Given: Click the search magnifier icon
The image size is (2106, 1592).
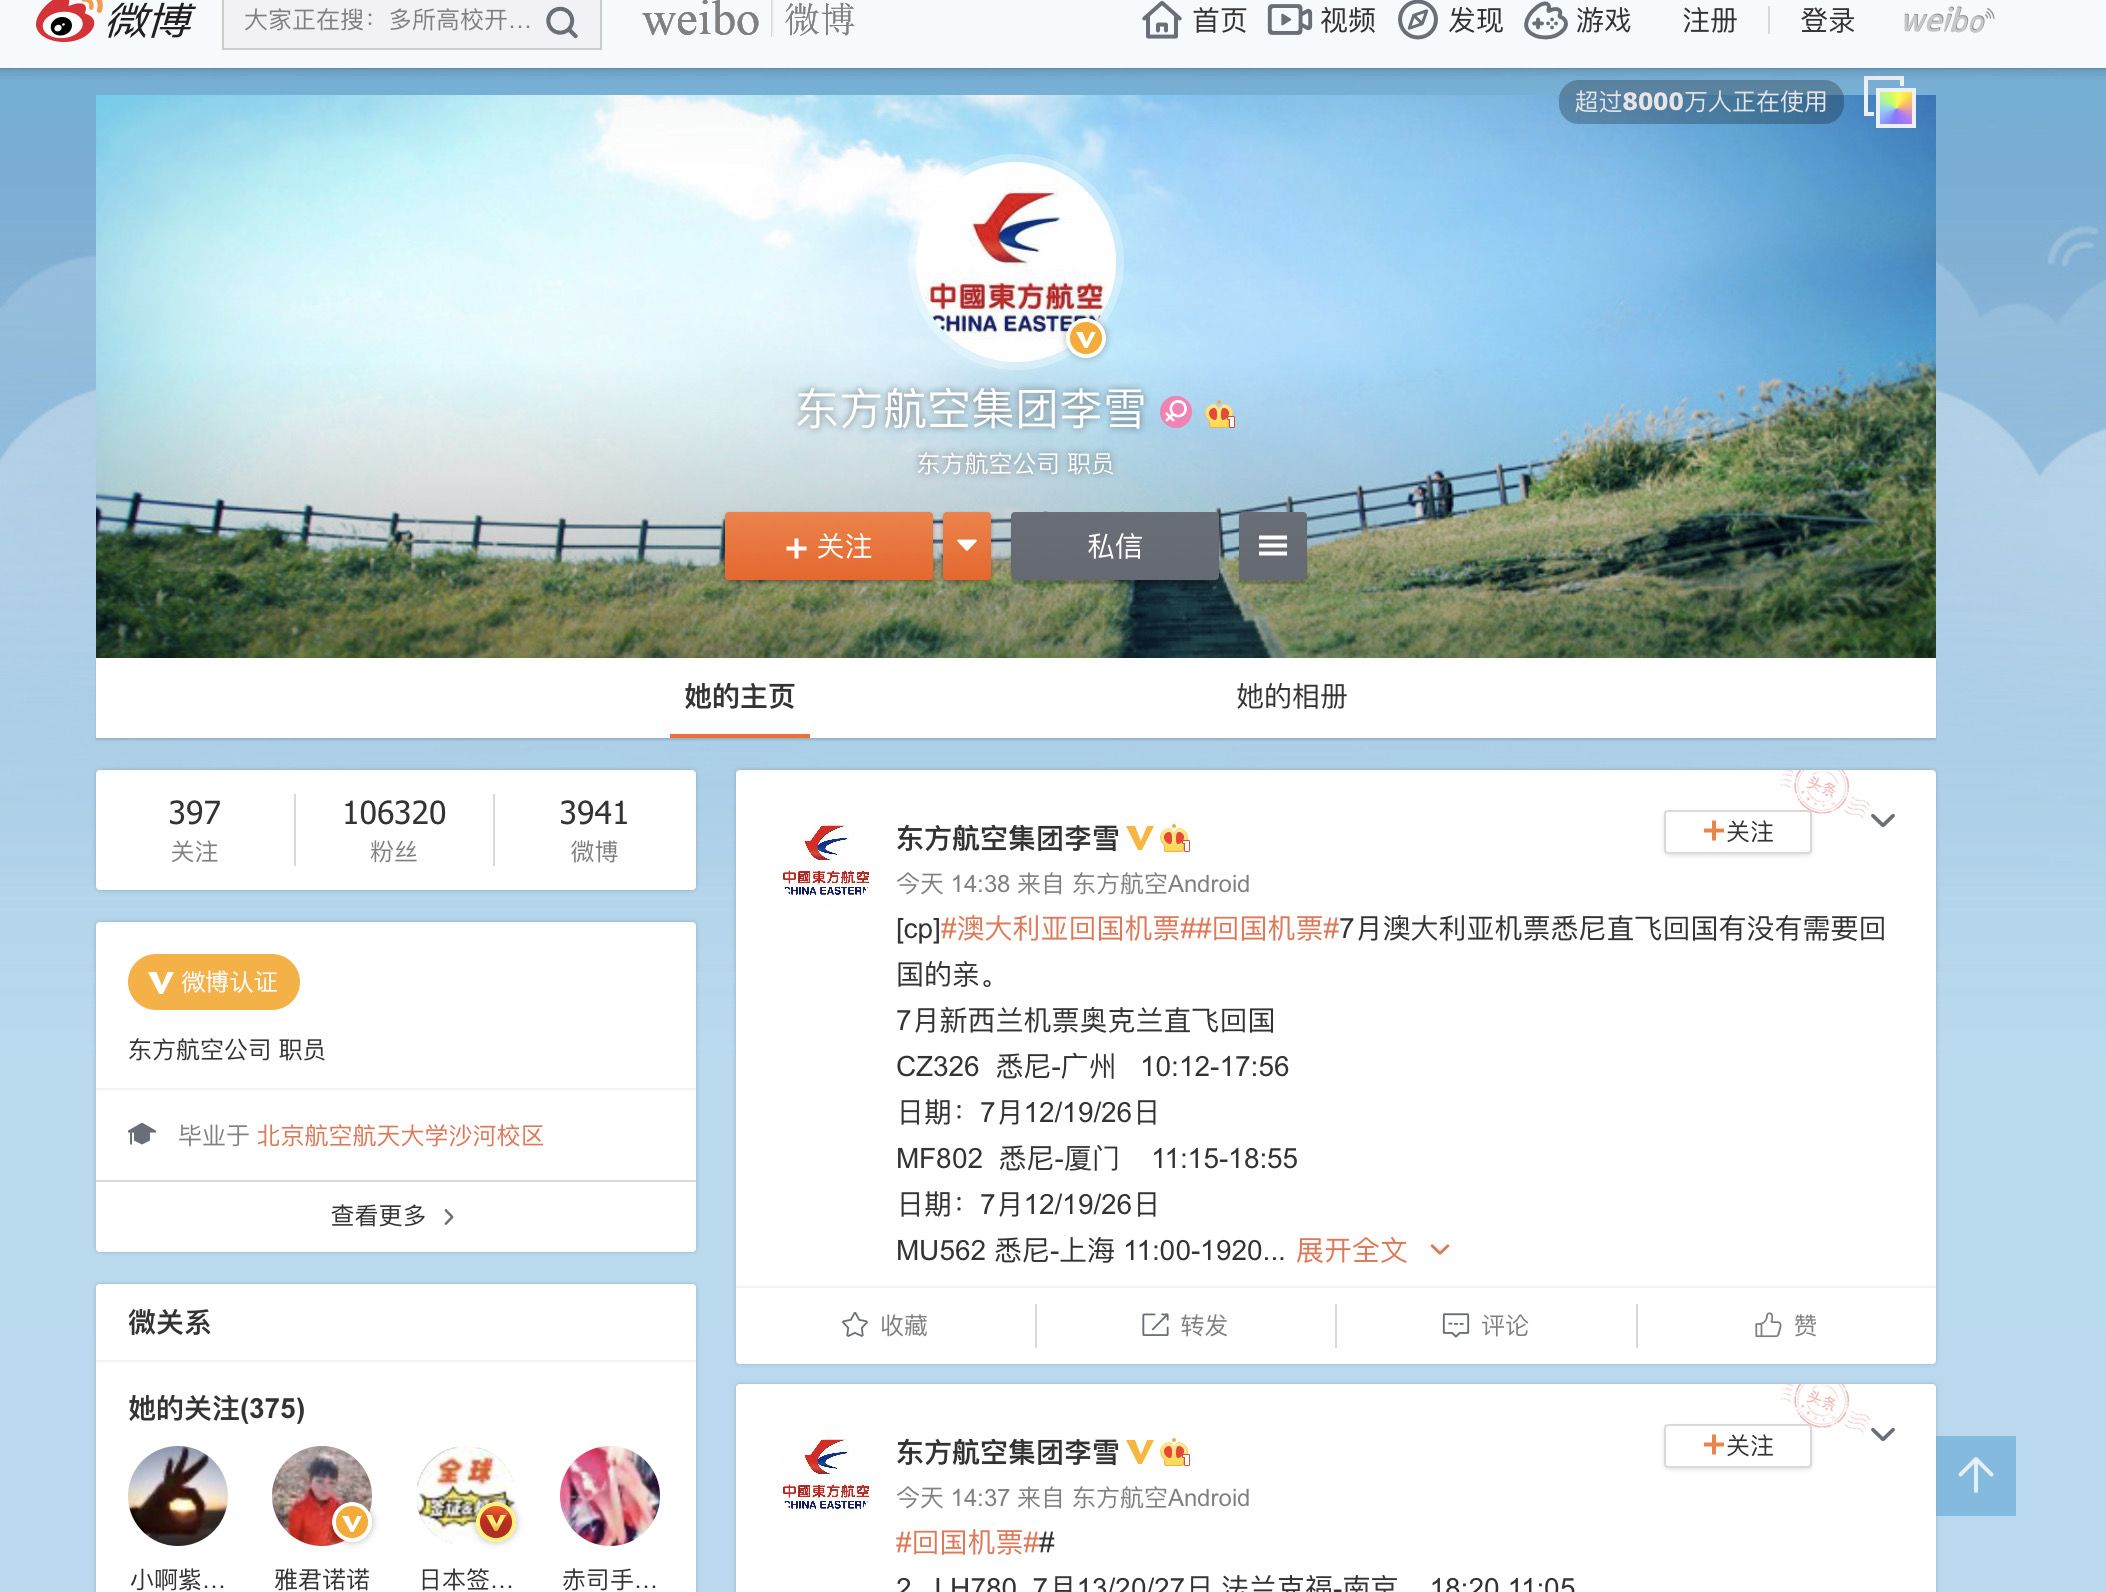Looking at the screenshot, I should pos(562,22).
